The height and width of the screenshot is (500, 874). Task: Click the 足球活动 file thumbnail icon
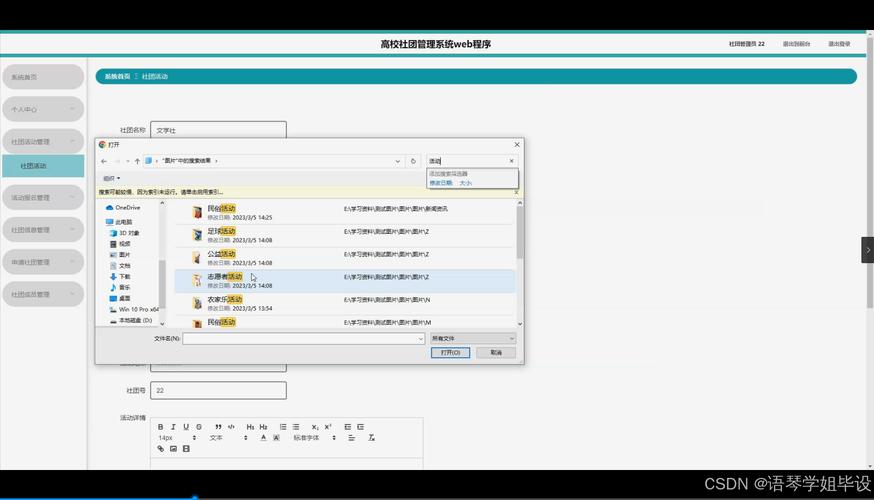[x=197, y=235]
